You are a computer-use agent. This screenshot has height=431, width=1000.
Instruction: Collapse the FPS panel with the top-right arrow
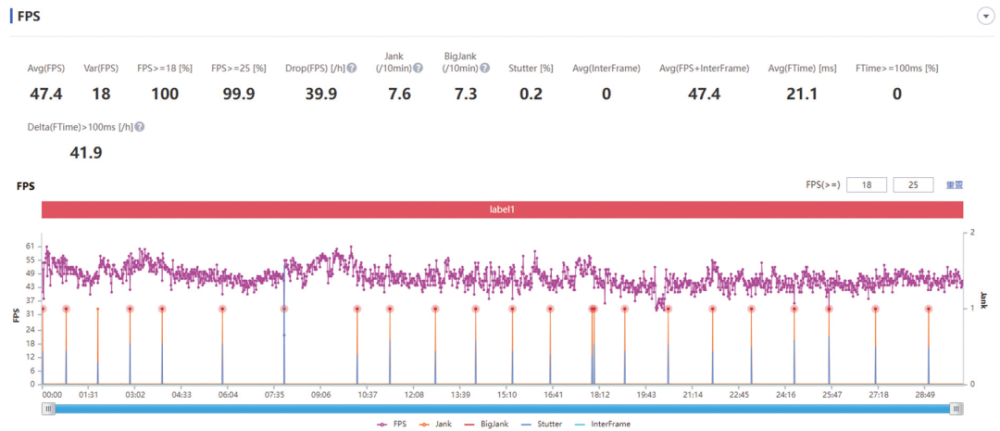pyautogui.click(x=985, y=17)
